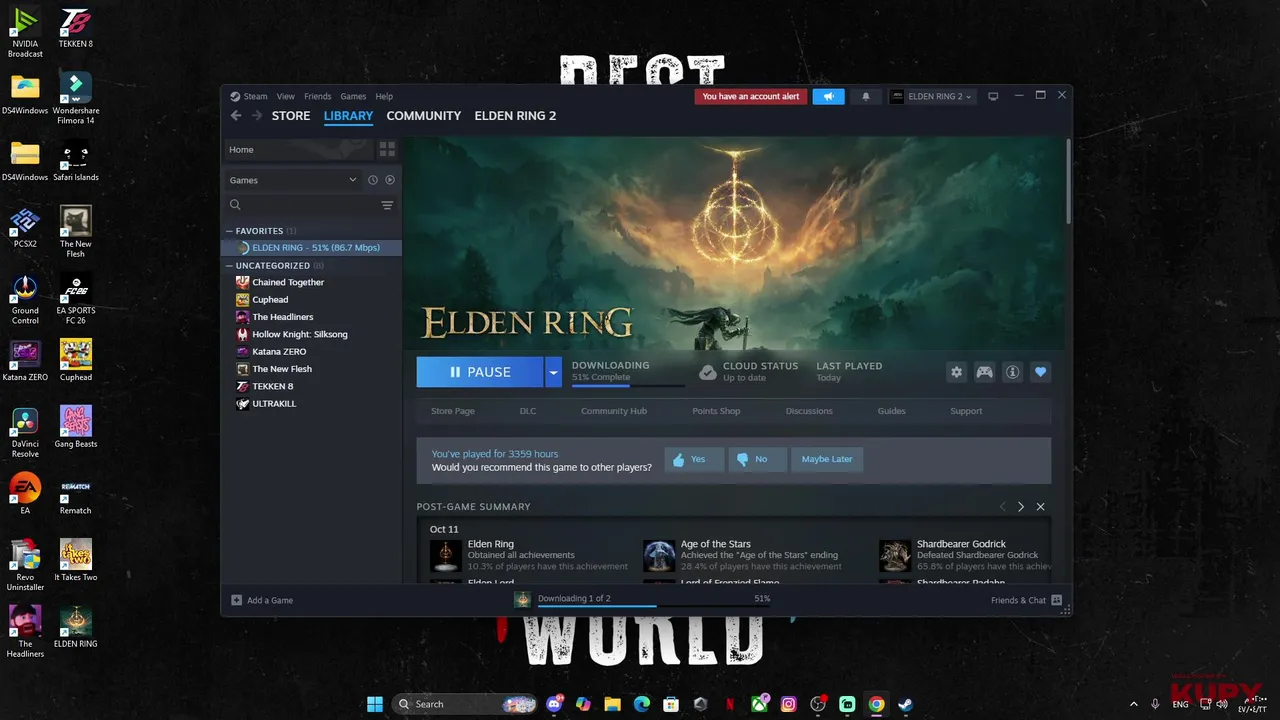Screen dimensions: 1280x720
Task: Open advanced filter options in sidebar
Action: click(387, 205)
